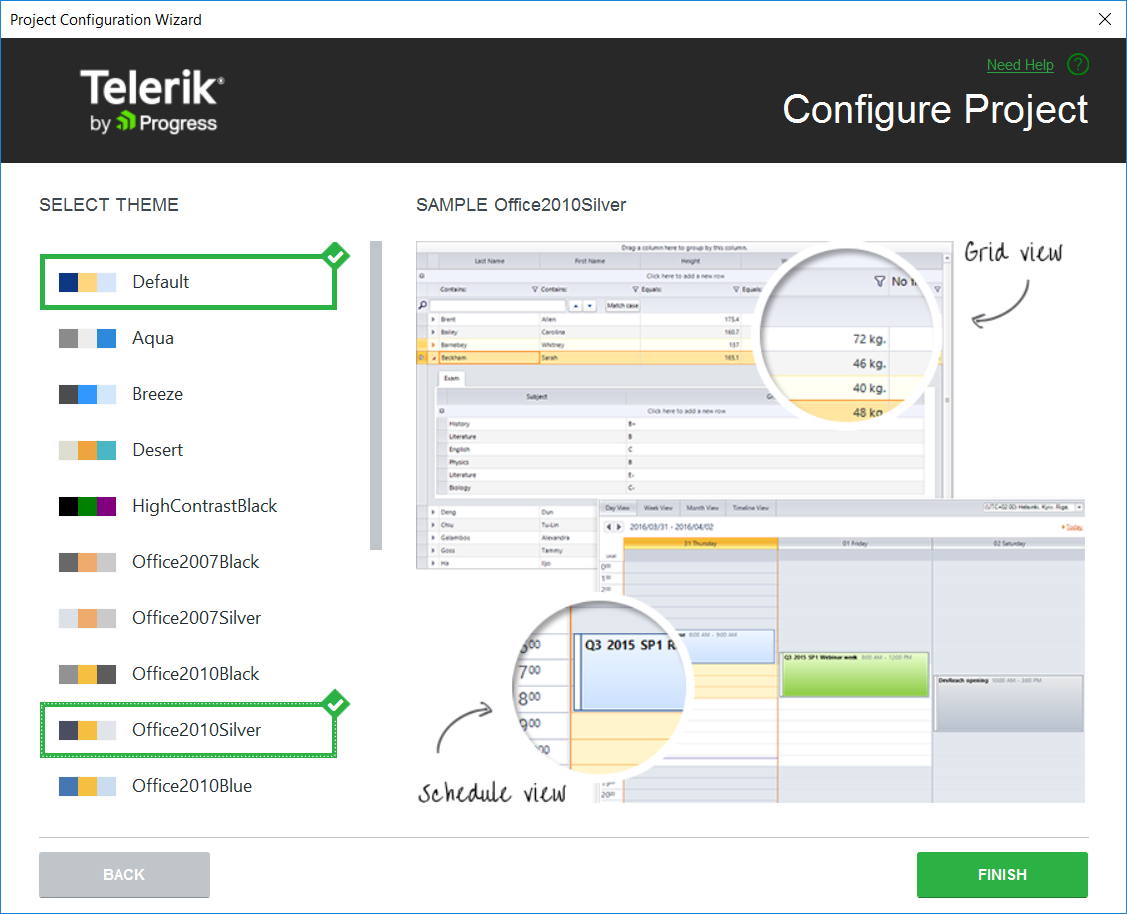Click the BACK button
This screenshot has width=1127, height=914.
tap(124, 874)
